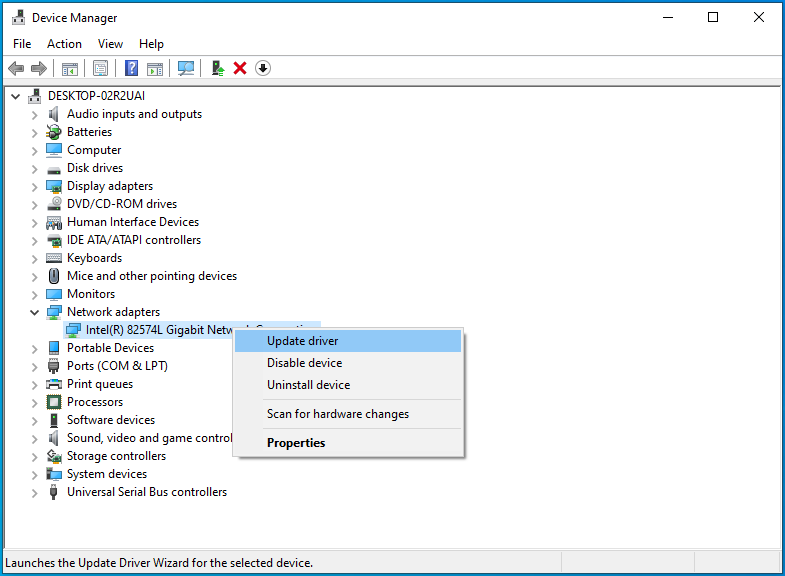Click the Disable device down-arrow icon
The height and width of the screenshot is (576, 785).
coord(263,68)
